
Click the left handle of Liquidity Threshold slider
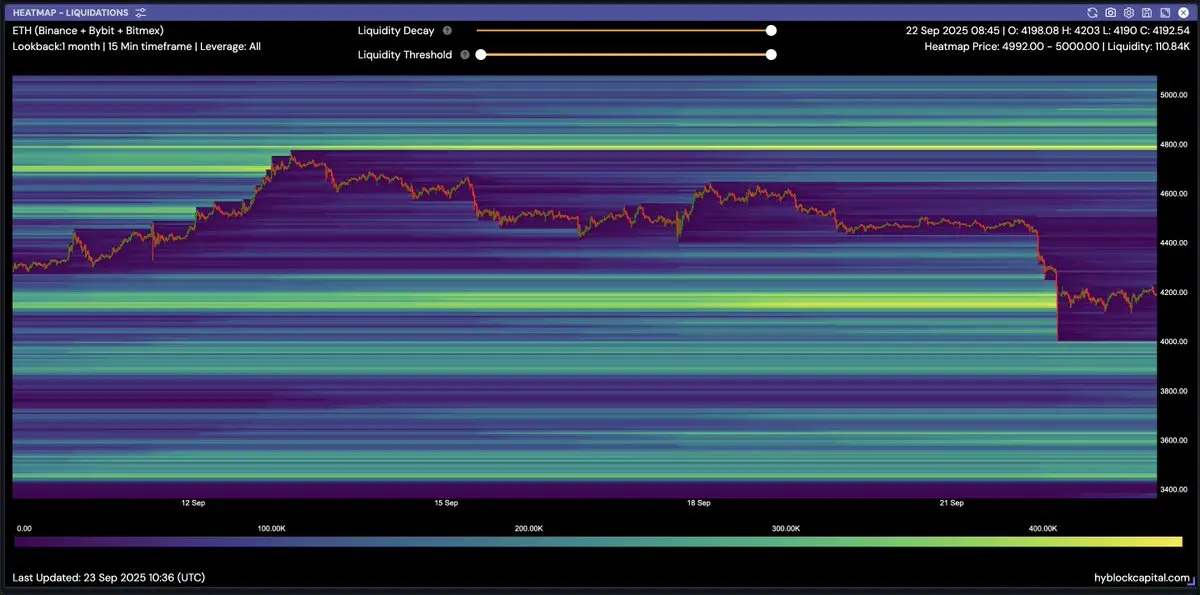point(481,55)
